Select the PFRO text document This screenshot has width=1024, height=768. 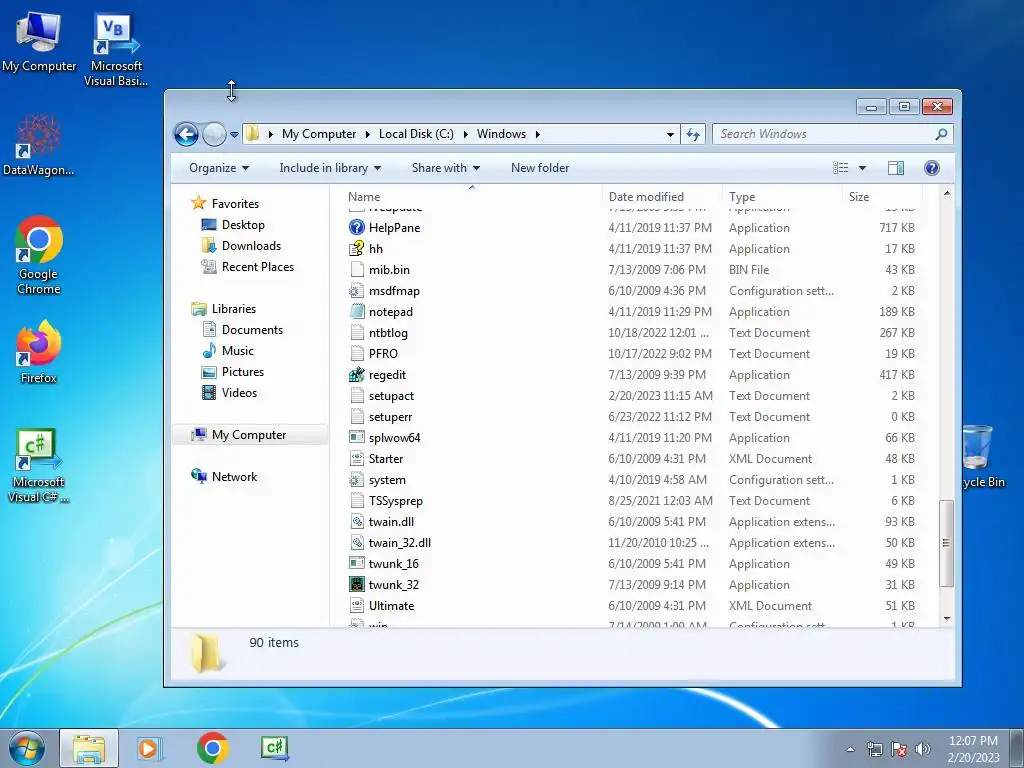383,353
